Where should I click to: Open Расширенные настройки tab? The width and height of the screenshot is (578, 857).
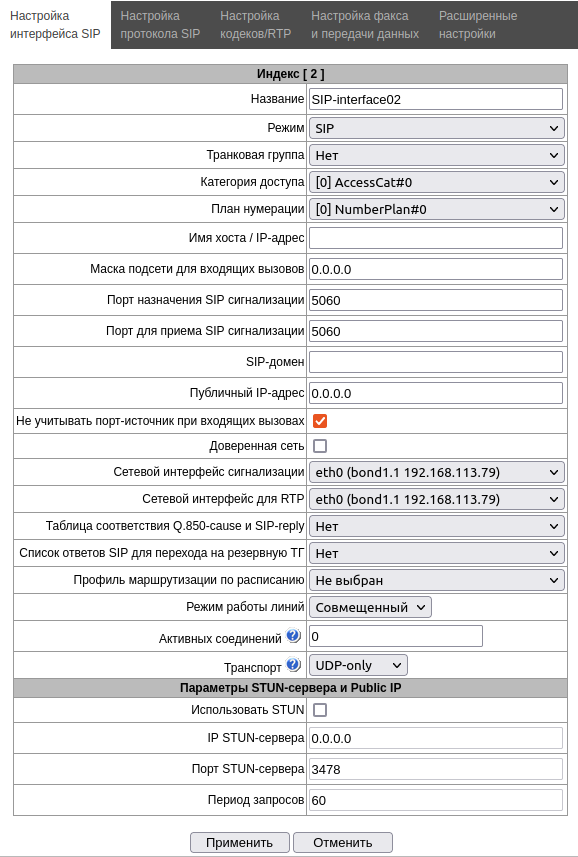pos(477,25)
